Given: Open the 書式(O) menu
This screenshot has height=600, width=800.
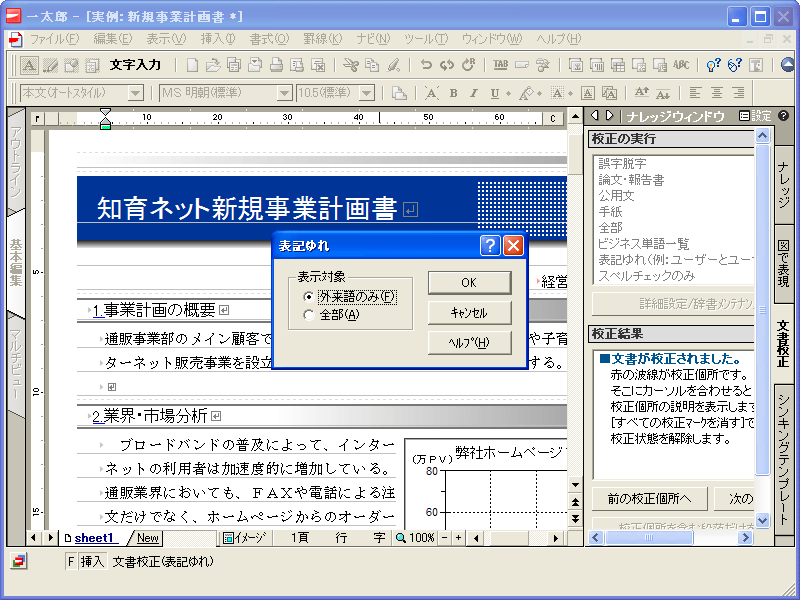Looking at the screenshot, I should [x=269, y=39].
